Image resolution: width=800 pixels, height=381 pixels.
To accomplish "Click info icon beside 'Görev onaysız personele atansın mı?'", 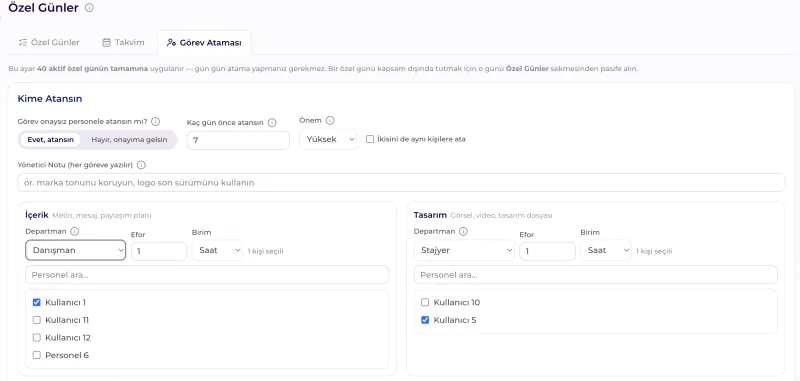I will click(156, 122).
